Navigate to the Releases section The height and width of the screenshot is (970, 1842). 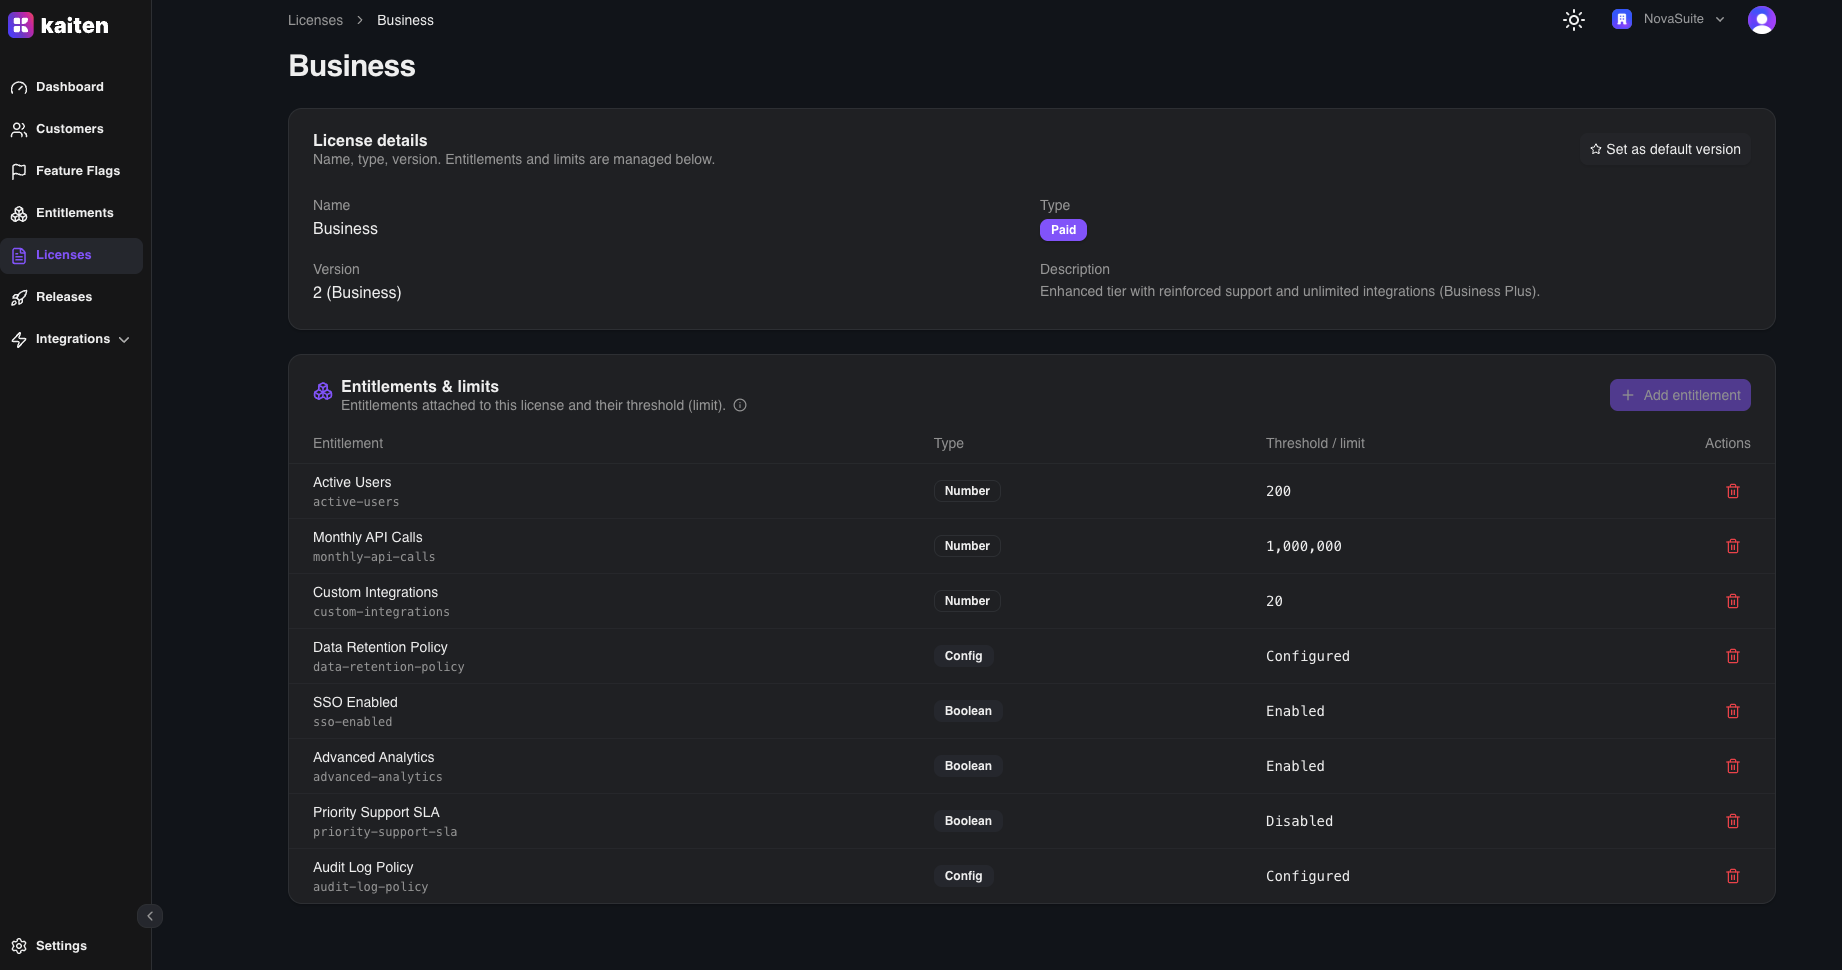[x=63, y=297]
